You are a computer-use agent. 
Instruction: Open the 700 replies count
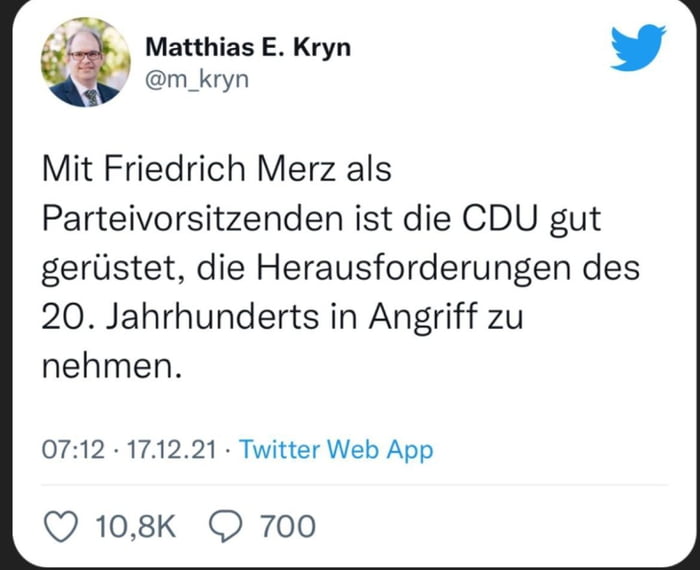point(287,525)
